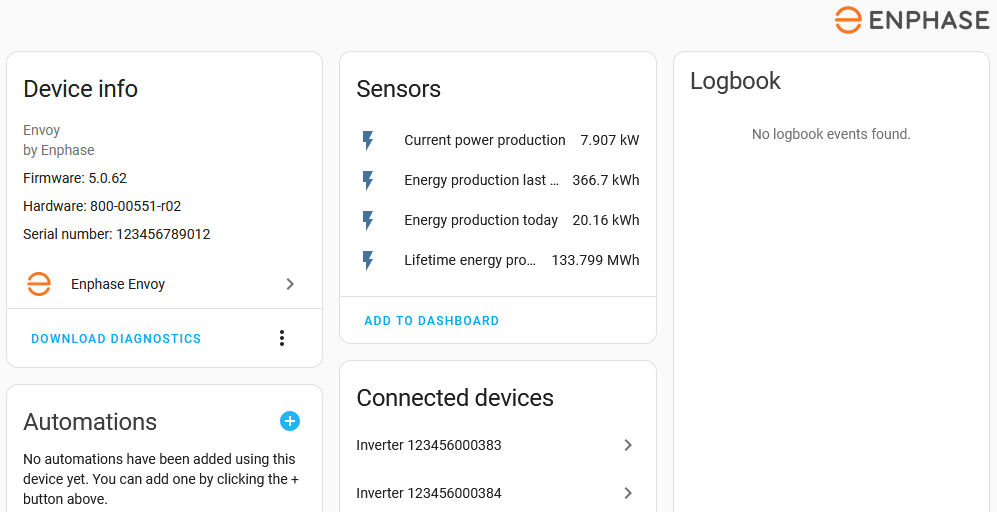Click the Enphase Envoy integration label
This screenshot has width=997, height=512.
tap(118, 284)
